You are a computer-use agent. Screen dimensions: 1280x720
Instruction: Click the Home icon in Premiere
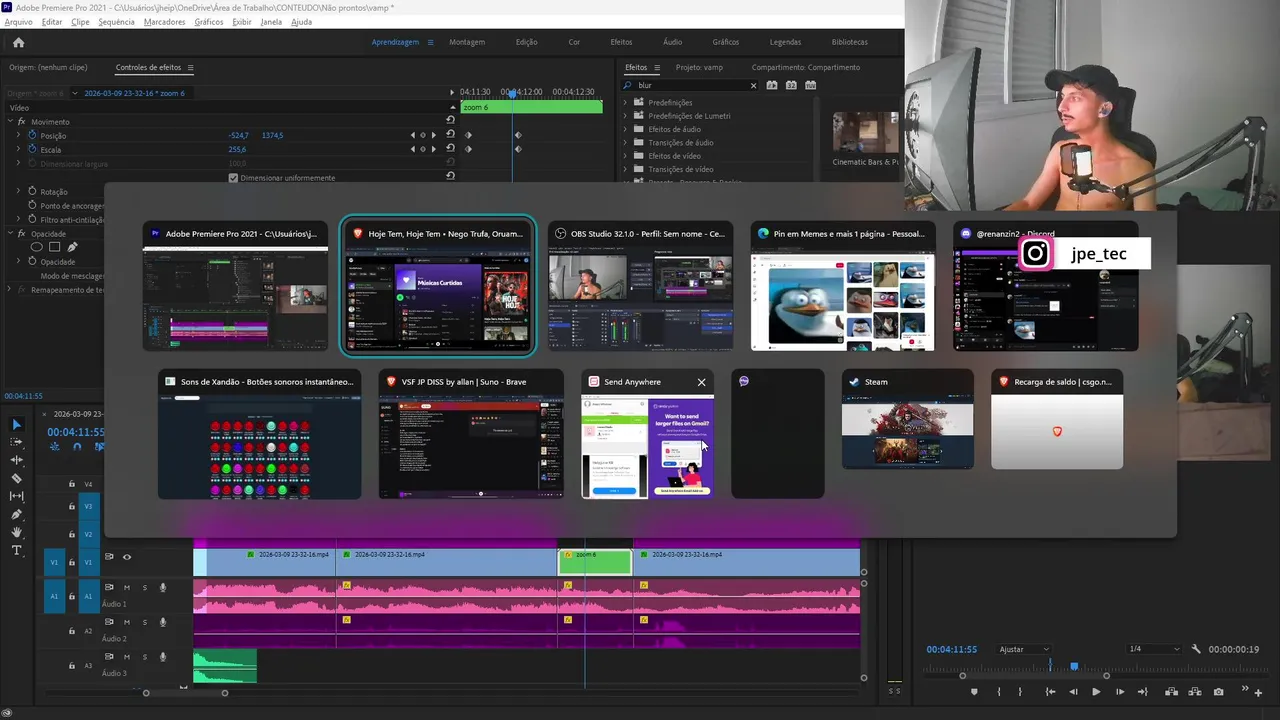(18, 42)
